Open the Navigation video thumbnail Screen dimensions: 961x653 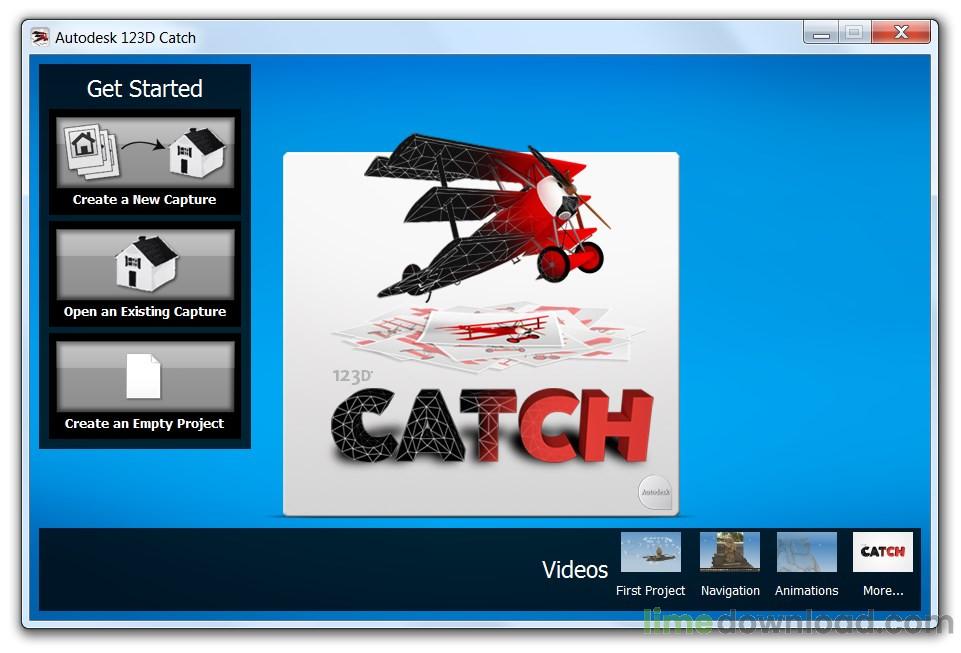pyautogui.click(x=729, y=552)
